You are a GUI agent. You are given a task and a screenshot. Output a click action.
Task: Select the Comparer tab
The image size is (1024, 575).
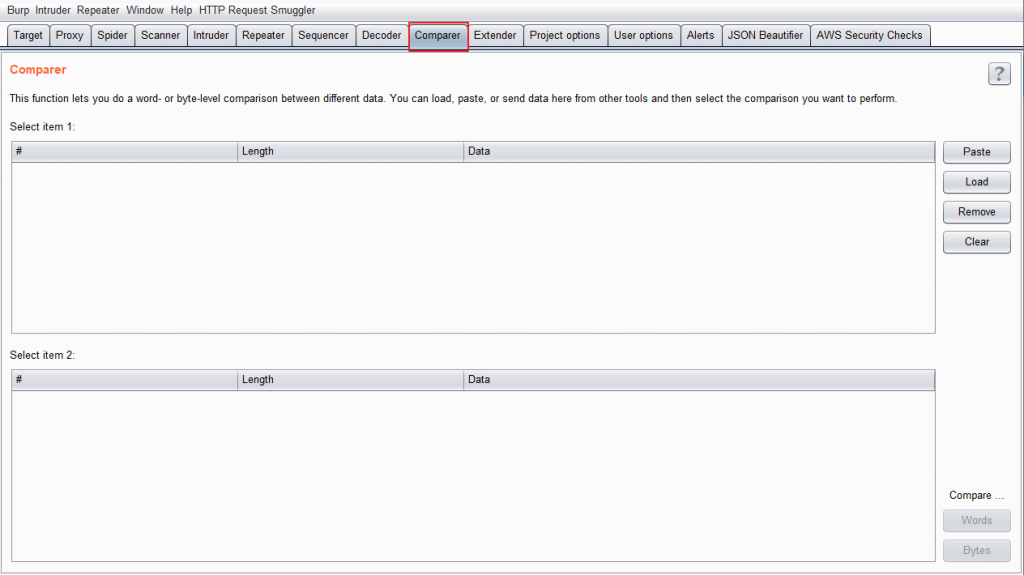[438, 36]
